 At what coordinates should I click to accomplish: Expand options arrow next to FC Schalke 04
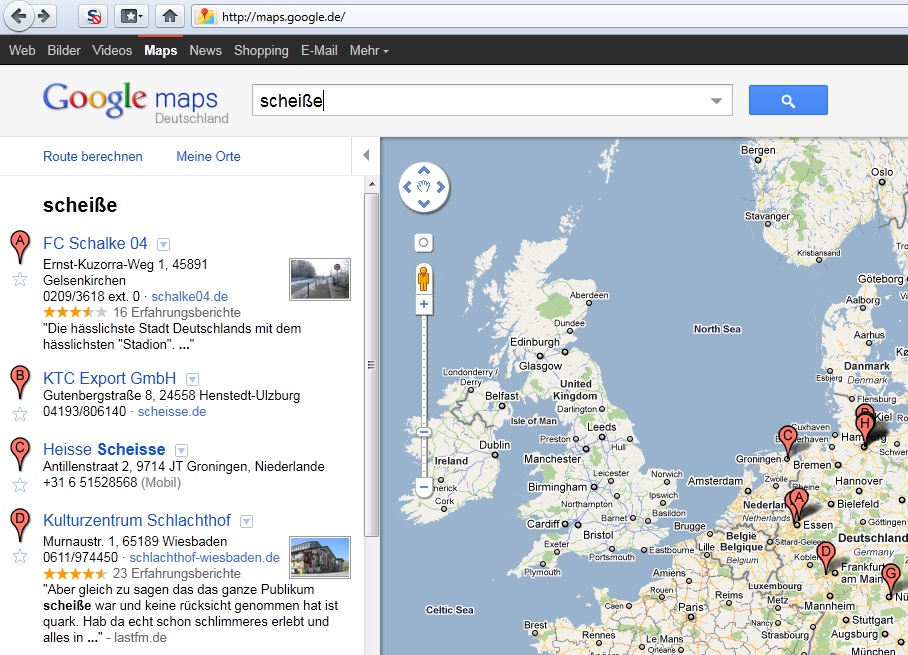(x=164, y=244)
